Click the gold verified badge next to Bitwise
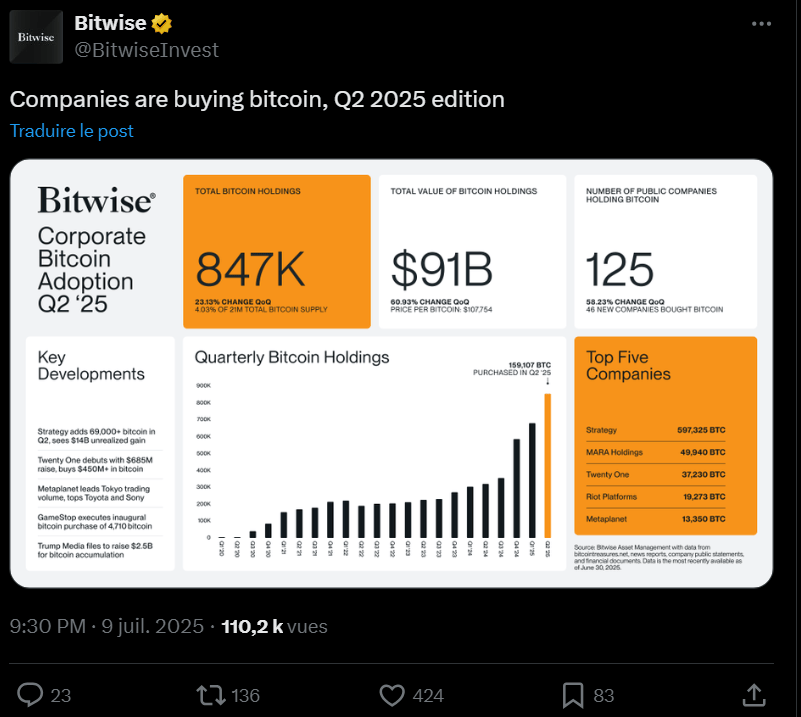Viewport: 801px width, 717px height. (161, 23)
